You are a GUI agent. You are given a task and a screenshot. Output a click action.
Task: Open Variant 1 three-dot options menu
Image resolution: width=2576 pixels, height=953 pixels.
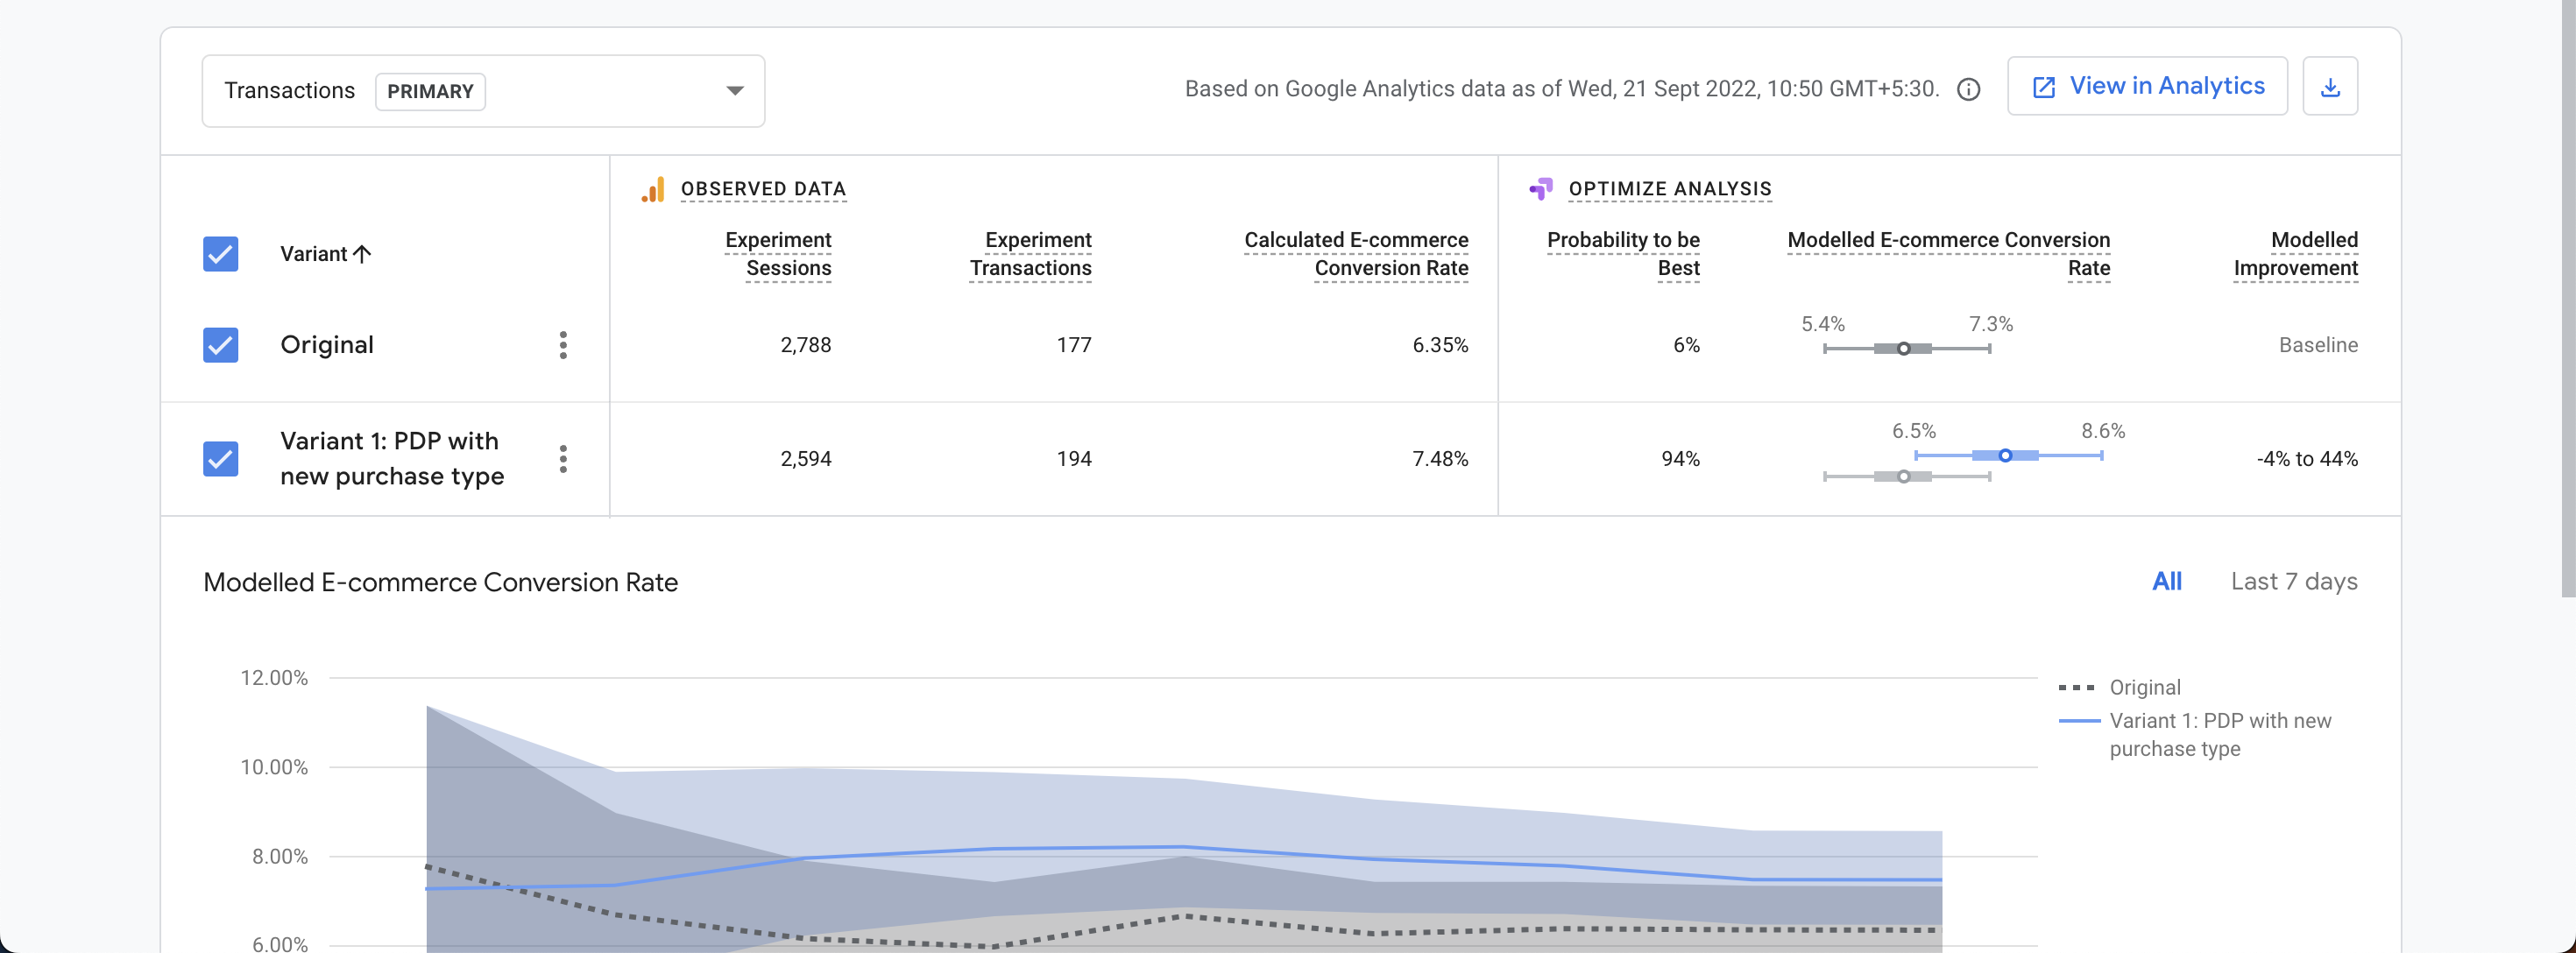(x=563, y=459)
